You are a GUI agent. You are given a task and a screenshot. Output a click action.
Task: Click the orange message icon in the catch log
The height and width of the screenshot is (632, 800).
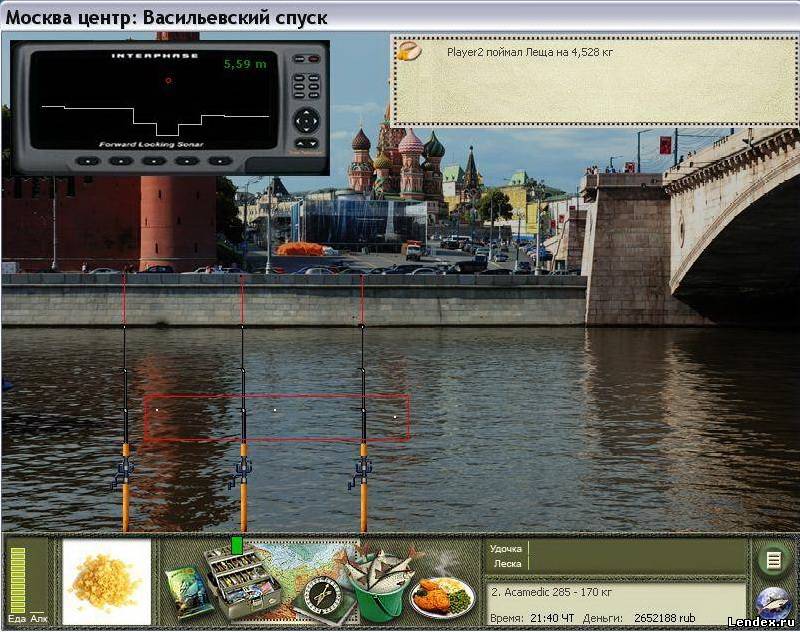coord(410,52)
